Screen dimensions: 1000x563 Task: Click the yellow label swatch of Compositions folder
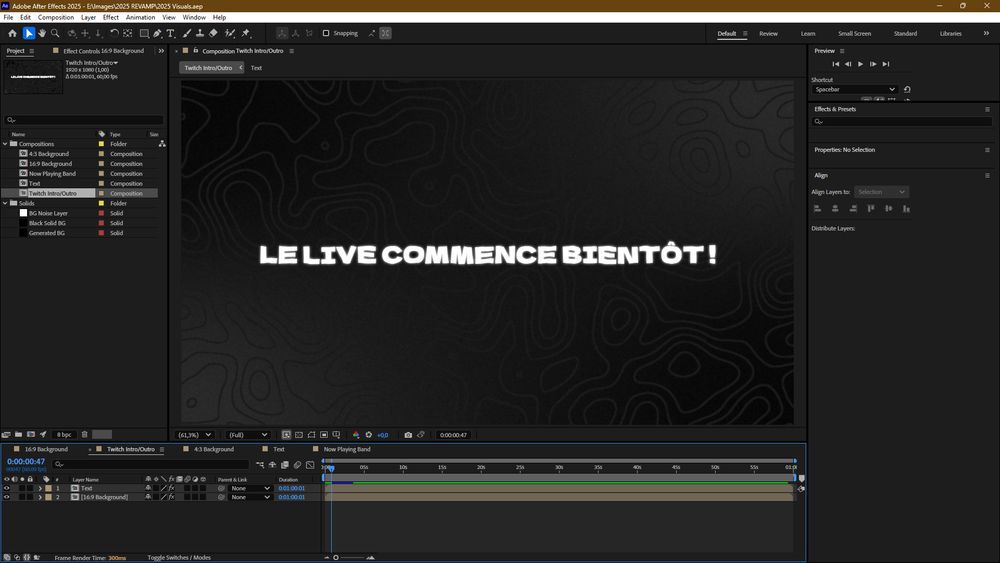click(101, 144)
